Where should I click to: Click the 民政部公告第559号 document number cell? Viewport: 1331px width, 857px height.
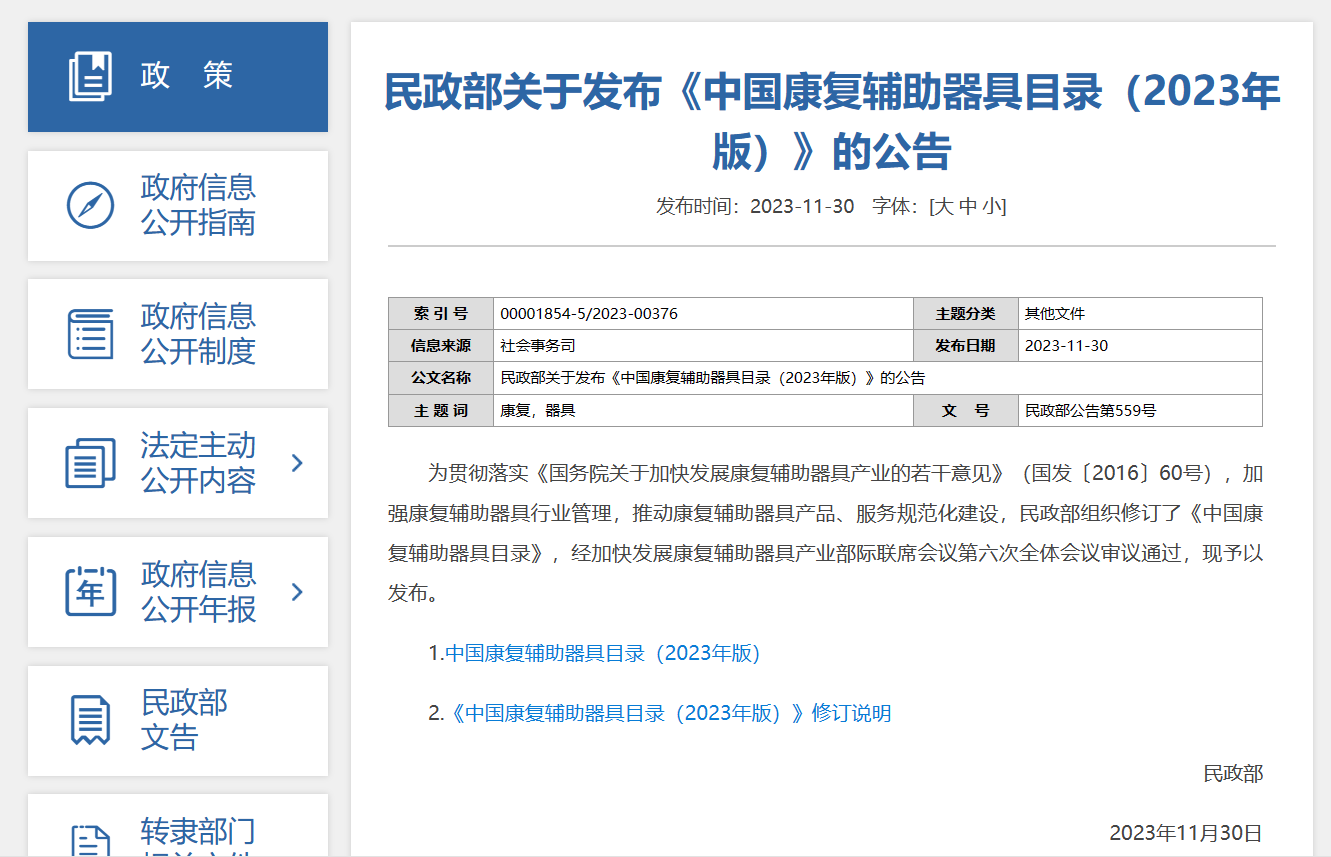1090,410
